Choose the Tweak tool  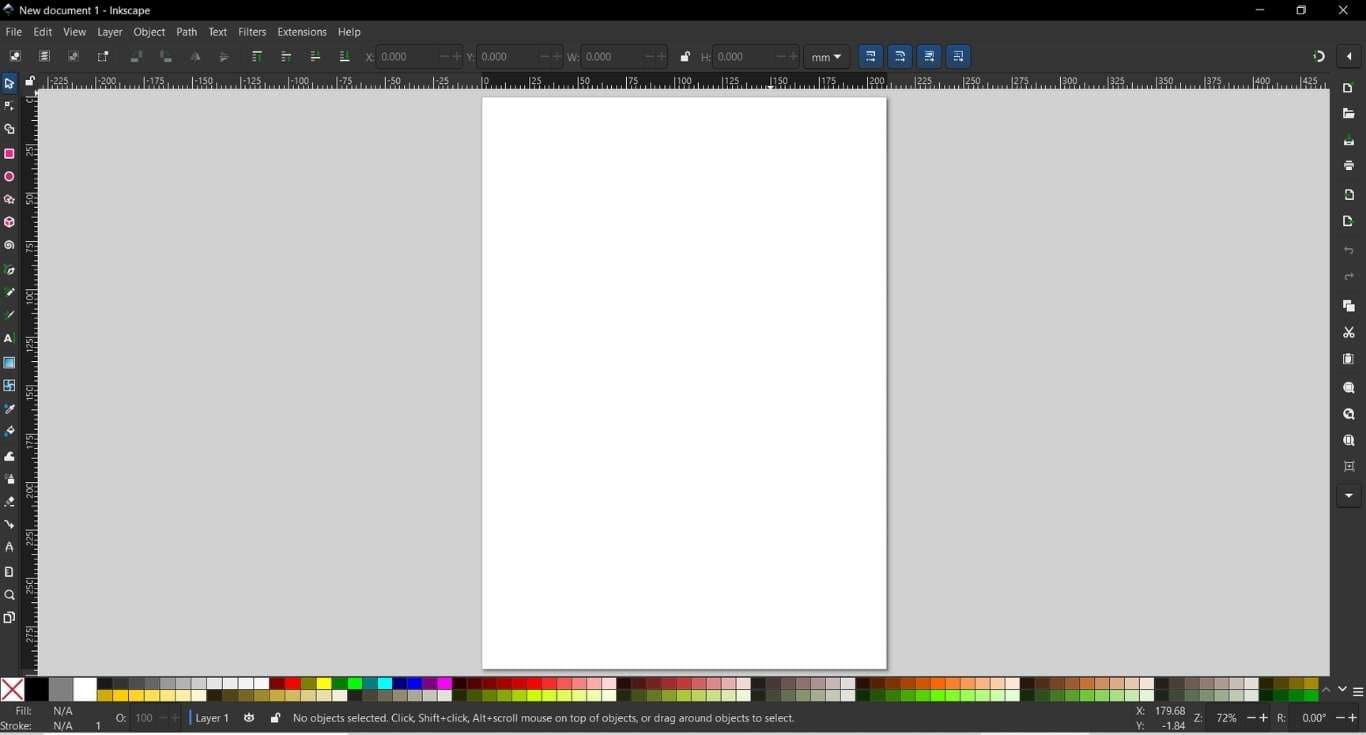[x=9, y=456]
